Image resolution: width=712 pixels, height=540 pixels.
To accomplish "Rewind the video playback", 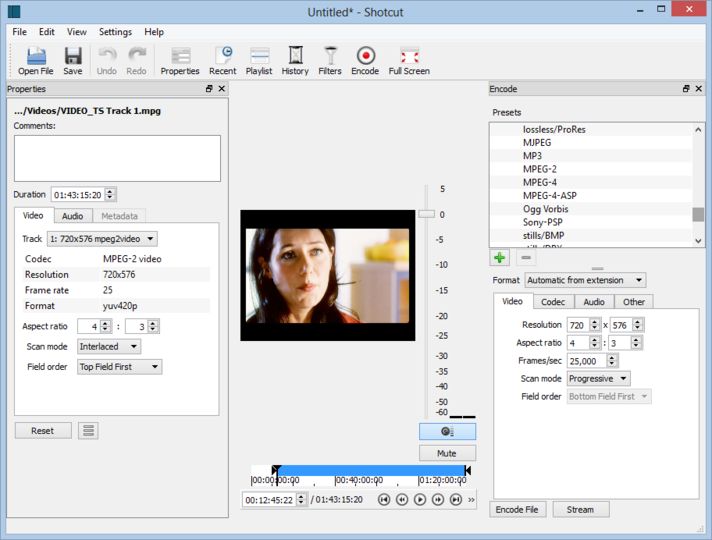I will pyautogui.click(x=402, y=500).
